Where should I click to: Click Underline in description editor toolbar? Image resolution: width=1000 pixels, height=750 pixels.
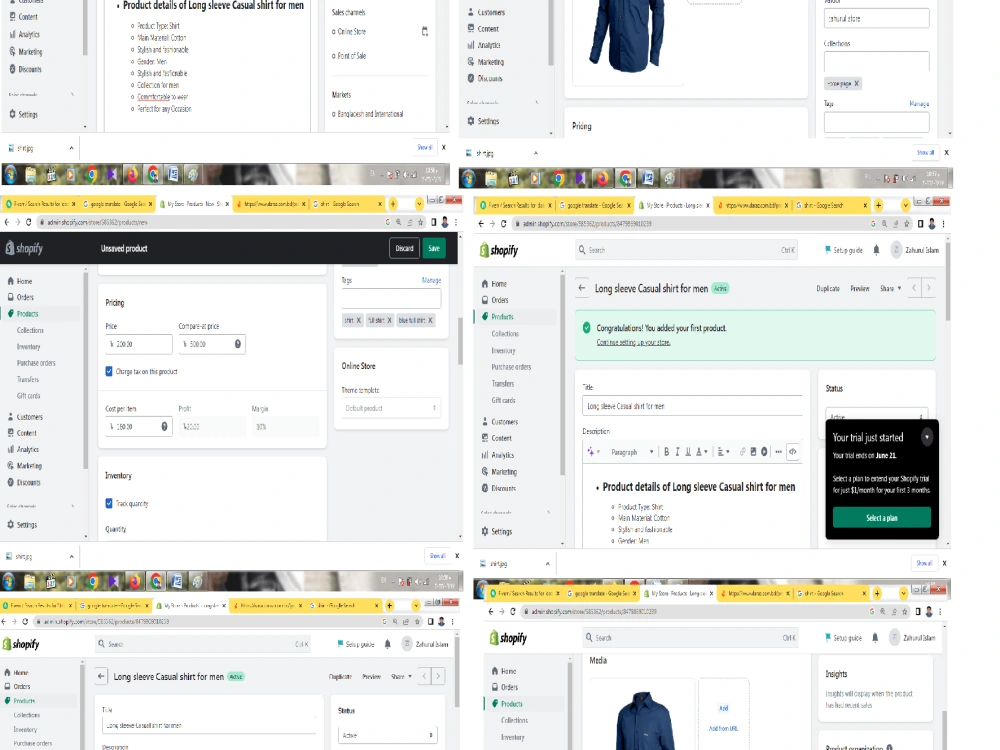click(x=688, y=452)
